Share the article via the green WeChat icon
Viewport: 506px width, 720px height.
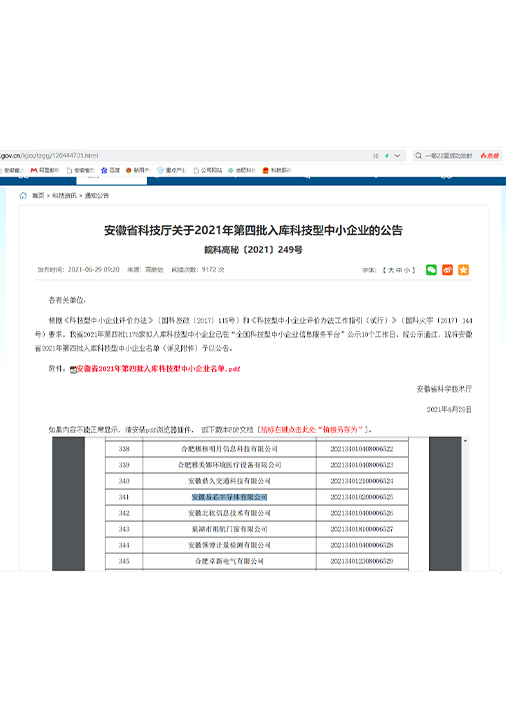pyautogui.click(x=431, y=270)
